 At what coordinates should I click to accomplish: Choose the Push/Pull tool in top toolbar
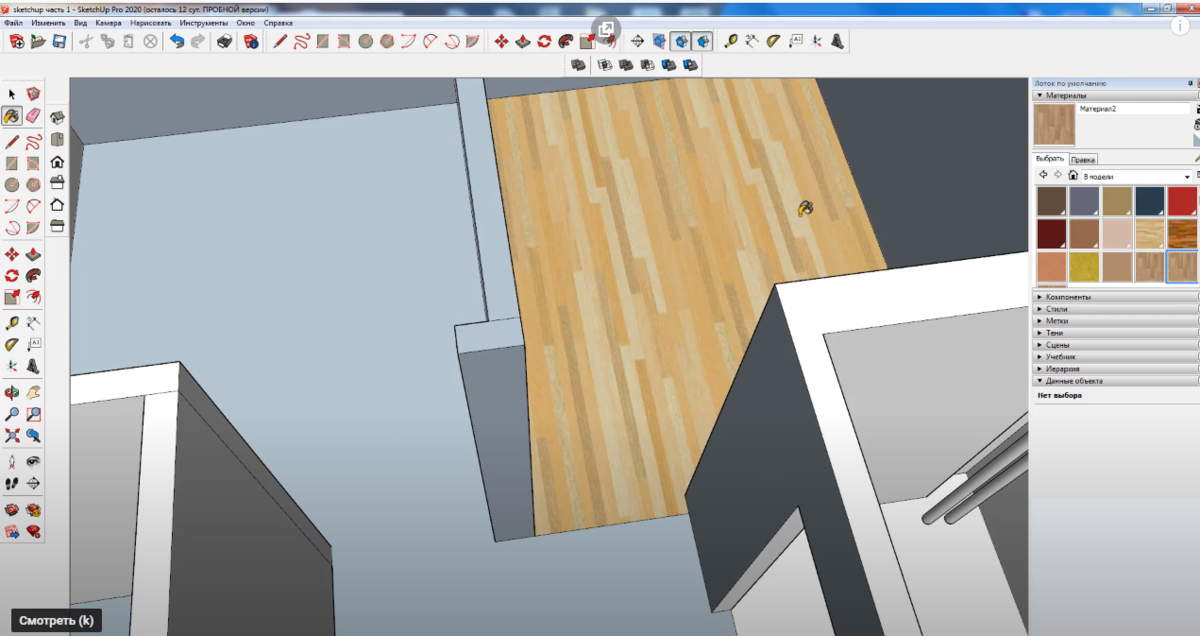tap(523, 41)
